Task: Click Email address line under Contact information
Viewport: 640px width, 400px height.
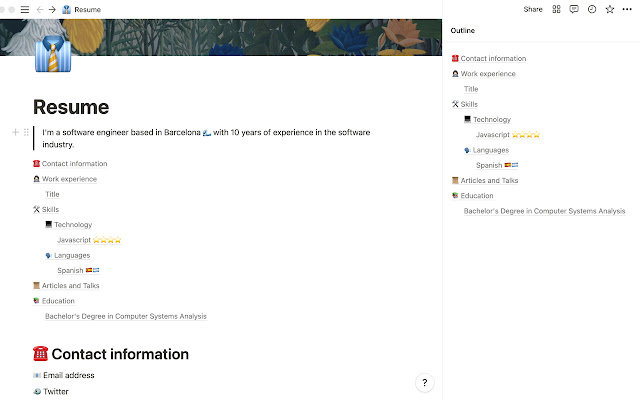Action: [68, 375]
